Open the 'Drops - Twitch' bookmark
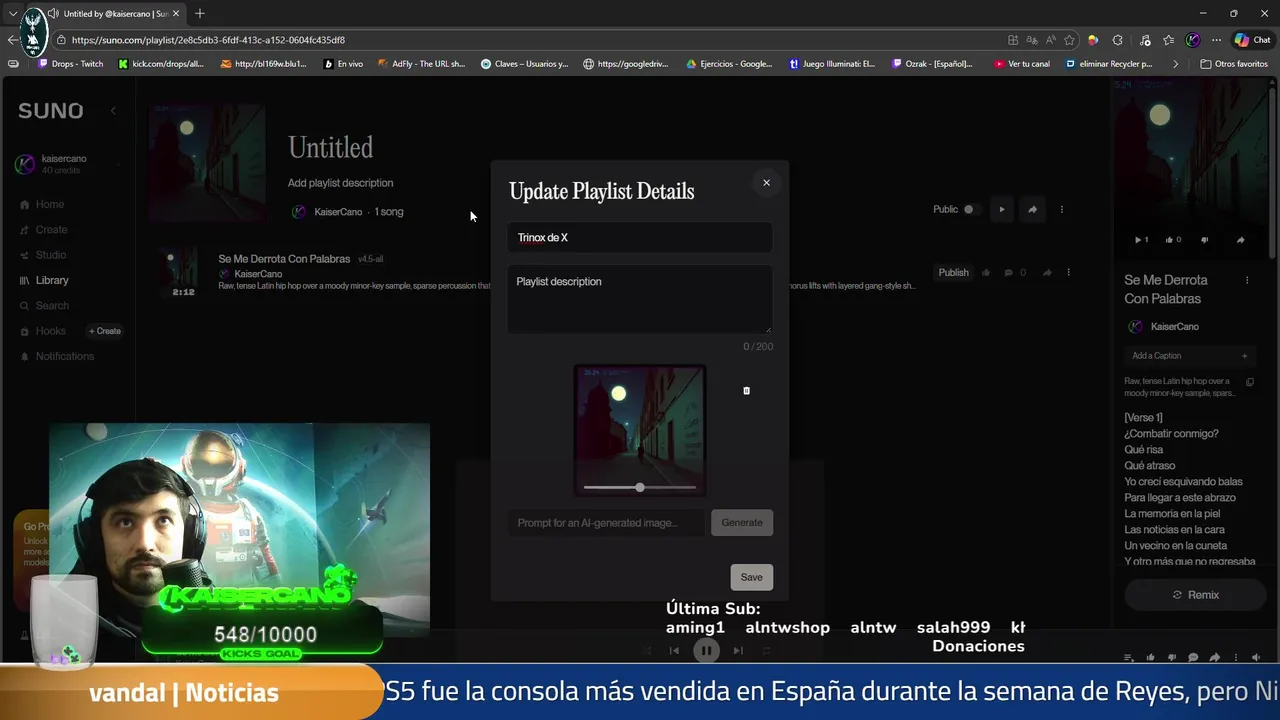 (x=70, y=64)
